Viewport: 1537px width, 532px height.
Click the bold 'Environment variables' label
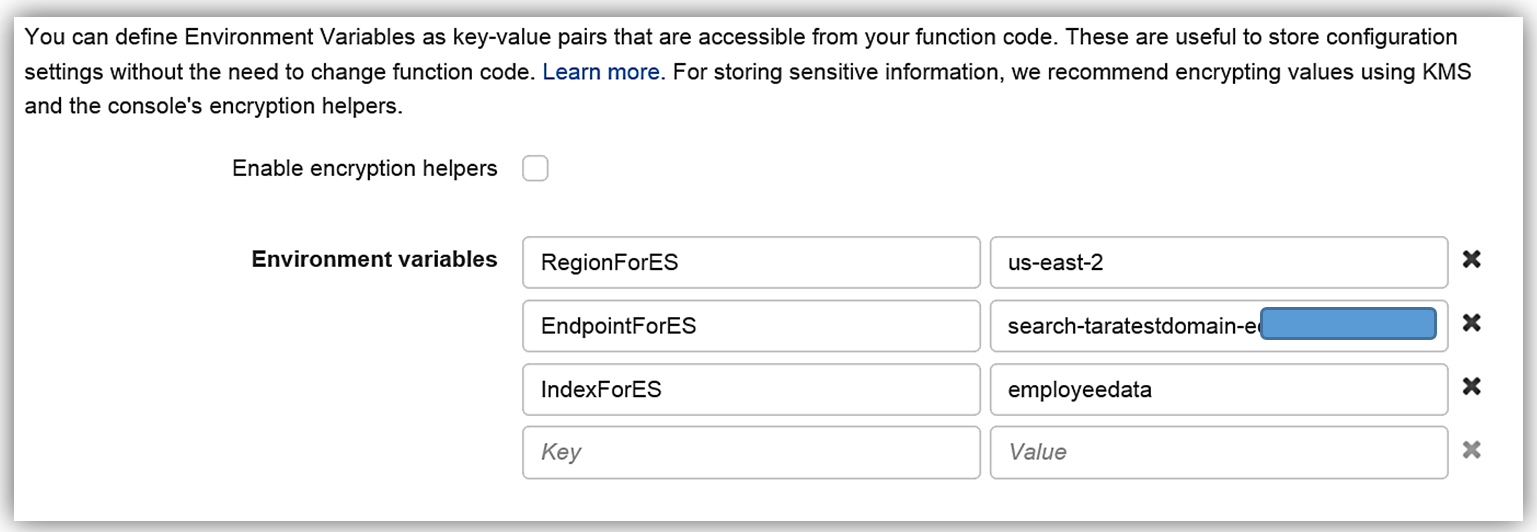(374, 259)
